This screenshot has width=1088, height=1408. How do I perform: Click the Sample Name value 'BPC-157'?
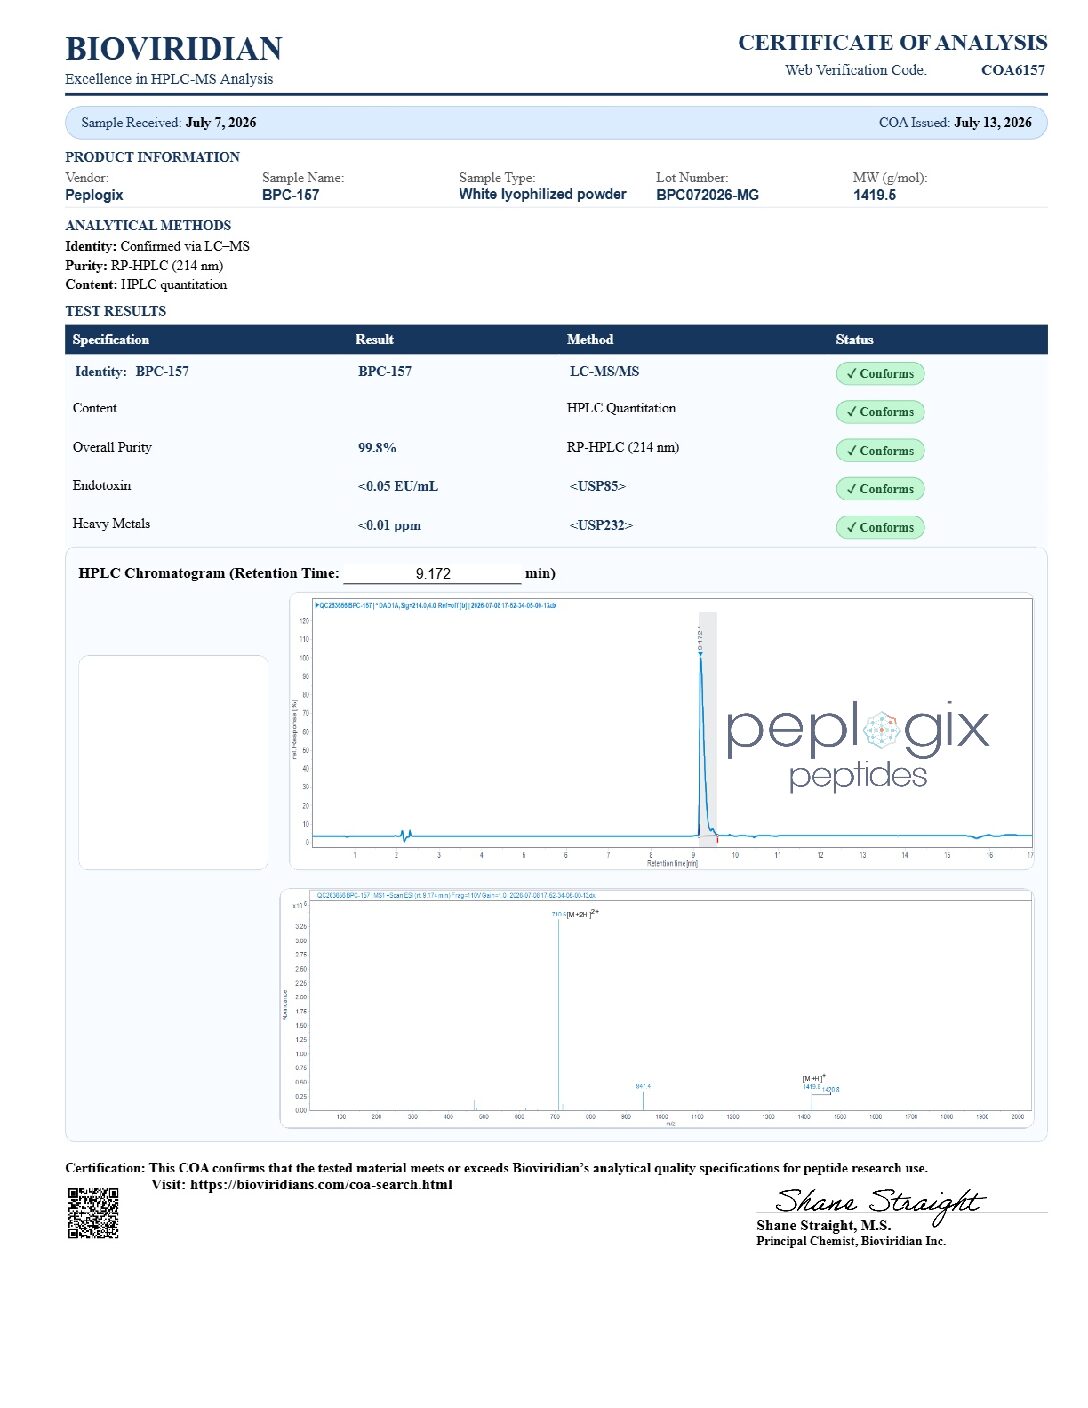click(291, 195)
